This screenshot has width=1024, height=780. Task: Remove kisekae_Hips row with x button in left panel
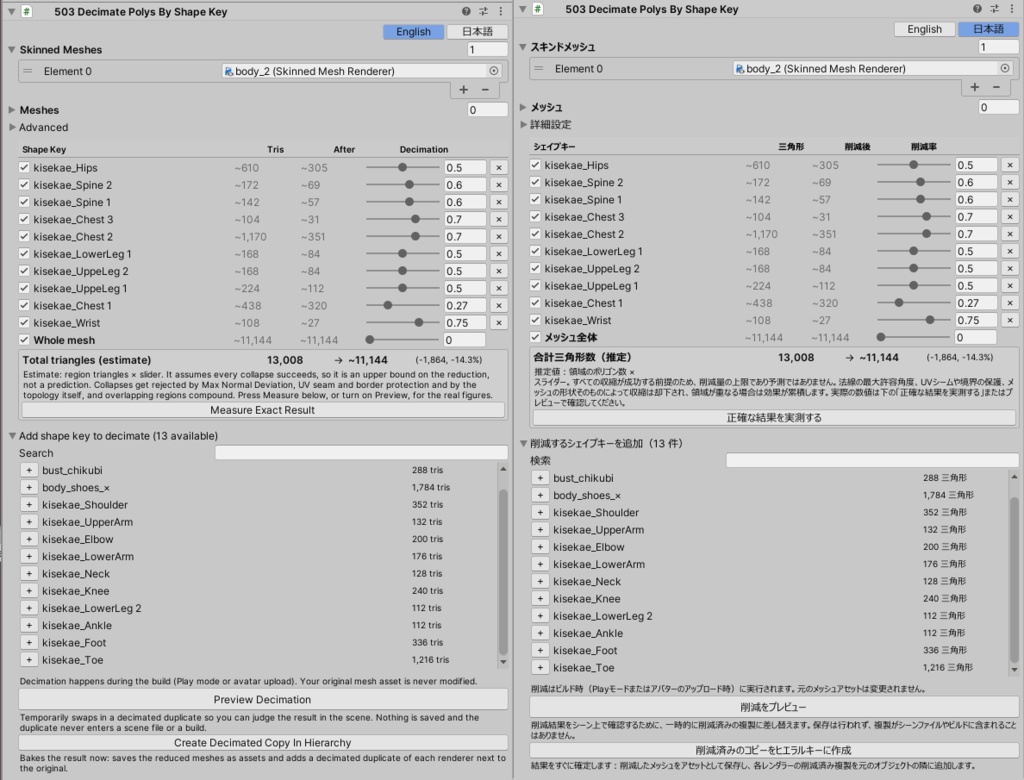[498, 168]
